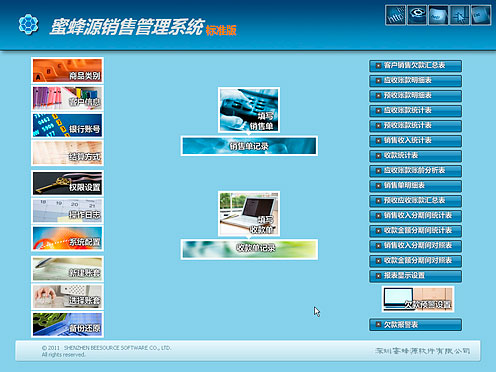Image resolution: width=496 pixels, height=372 pixels.
Task: Click the 填写销售单 calculator image
Action: click(x=249, y=110)
